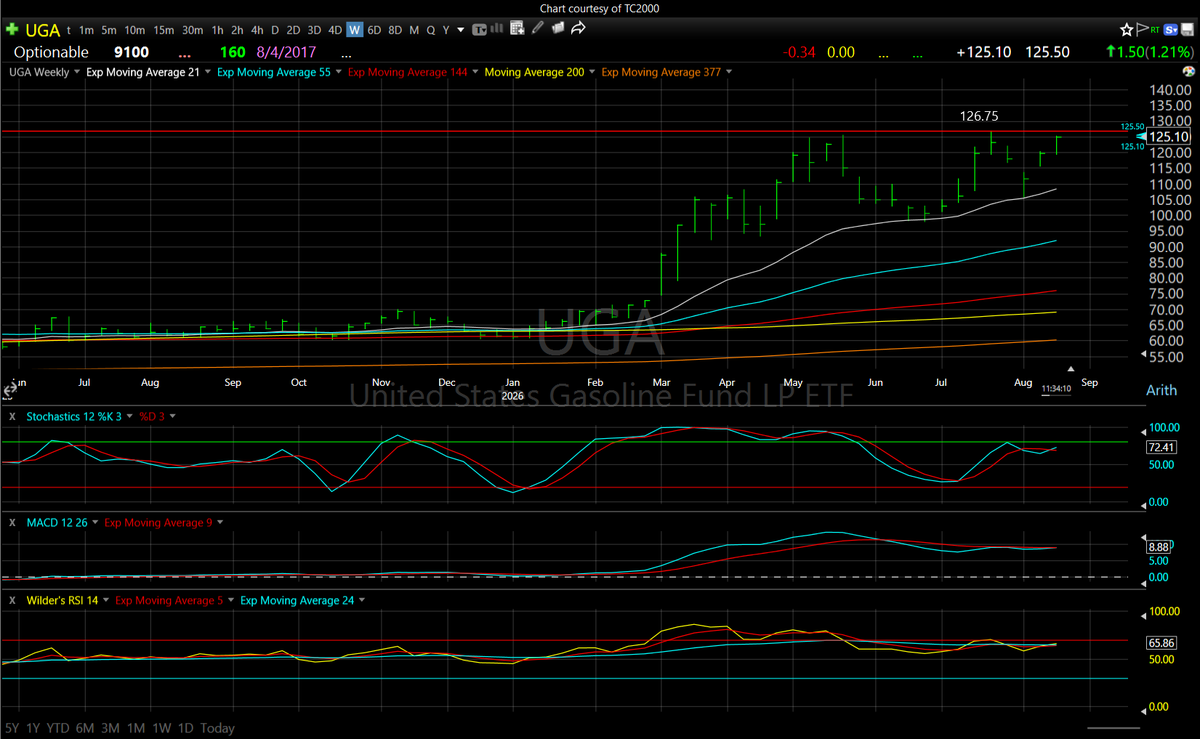Switch to the 6D timeframe
Image resolution: width=1200 pixels, height=739 pixels.
376,30
